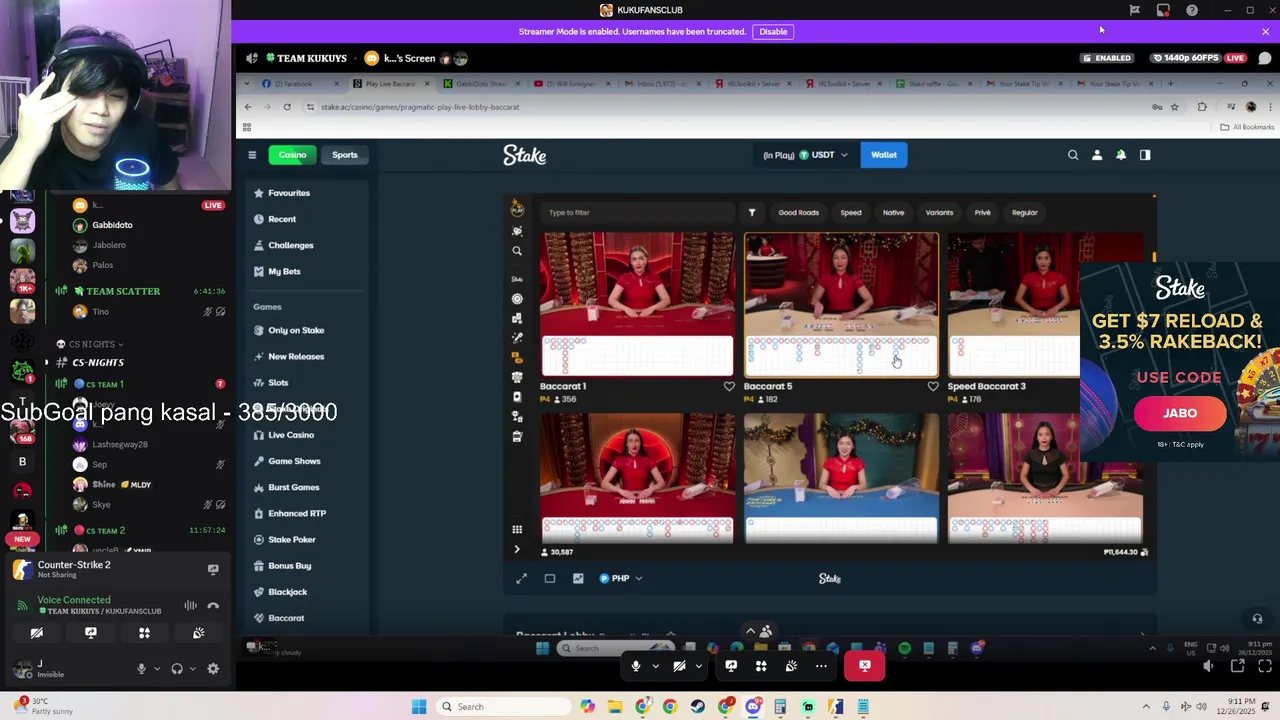Toggle Discord microphone mute in user panel
Image resolution: width=1280 pixels, height=720 pixels.
tap(141, 669)
